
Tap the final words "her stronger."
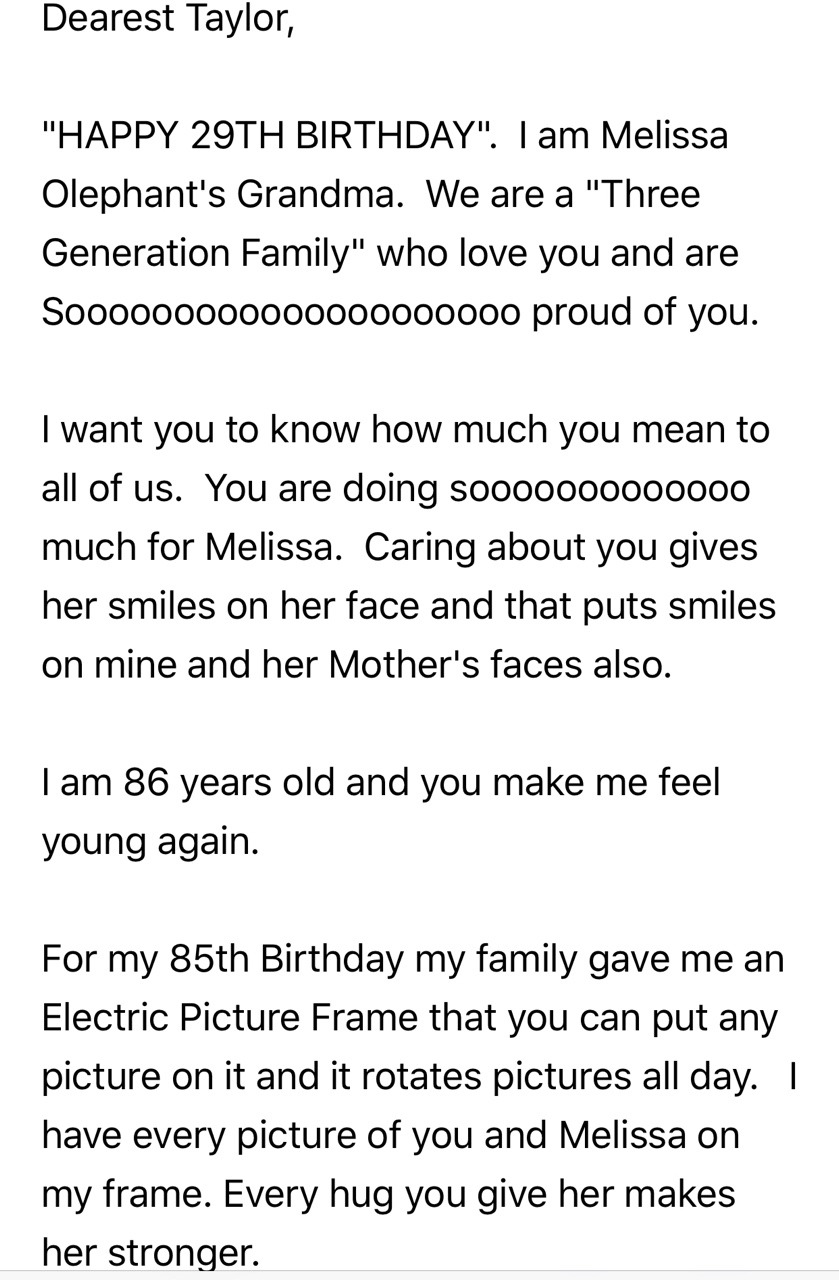coord(150,1254)
